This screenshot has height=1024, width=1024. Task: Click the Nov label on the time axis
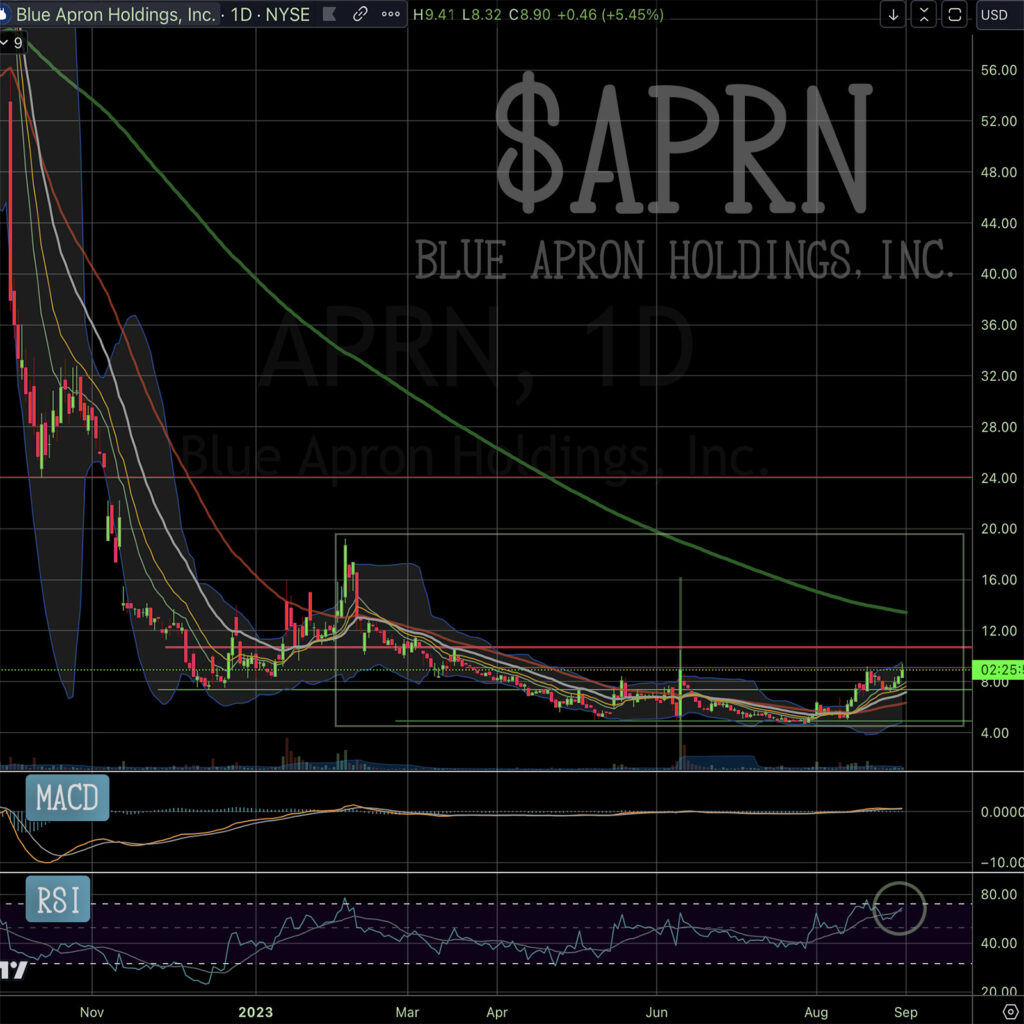click(91, 1012)
